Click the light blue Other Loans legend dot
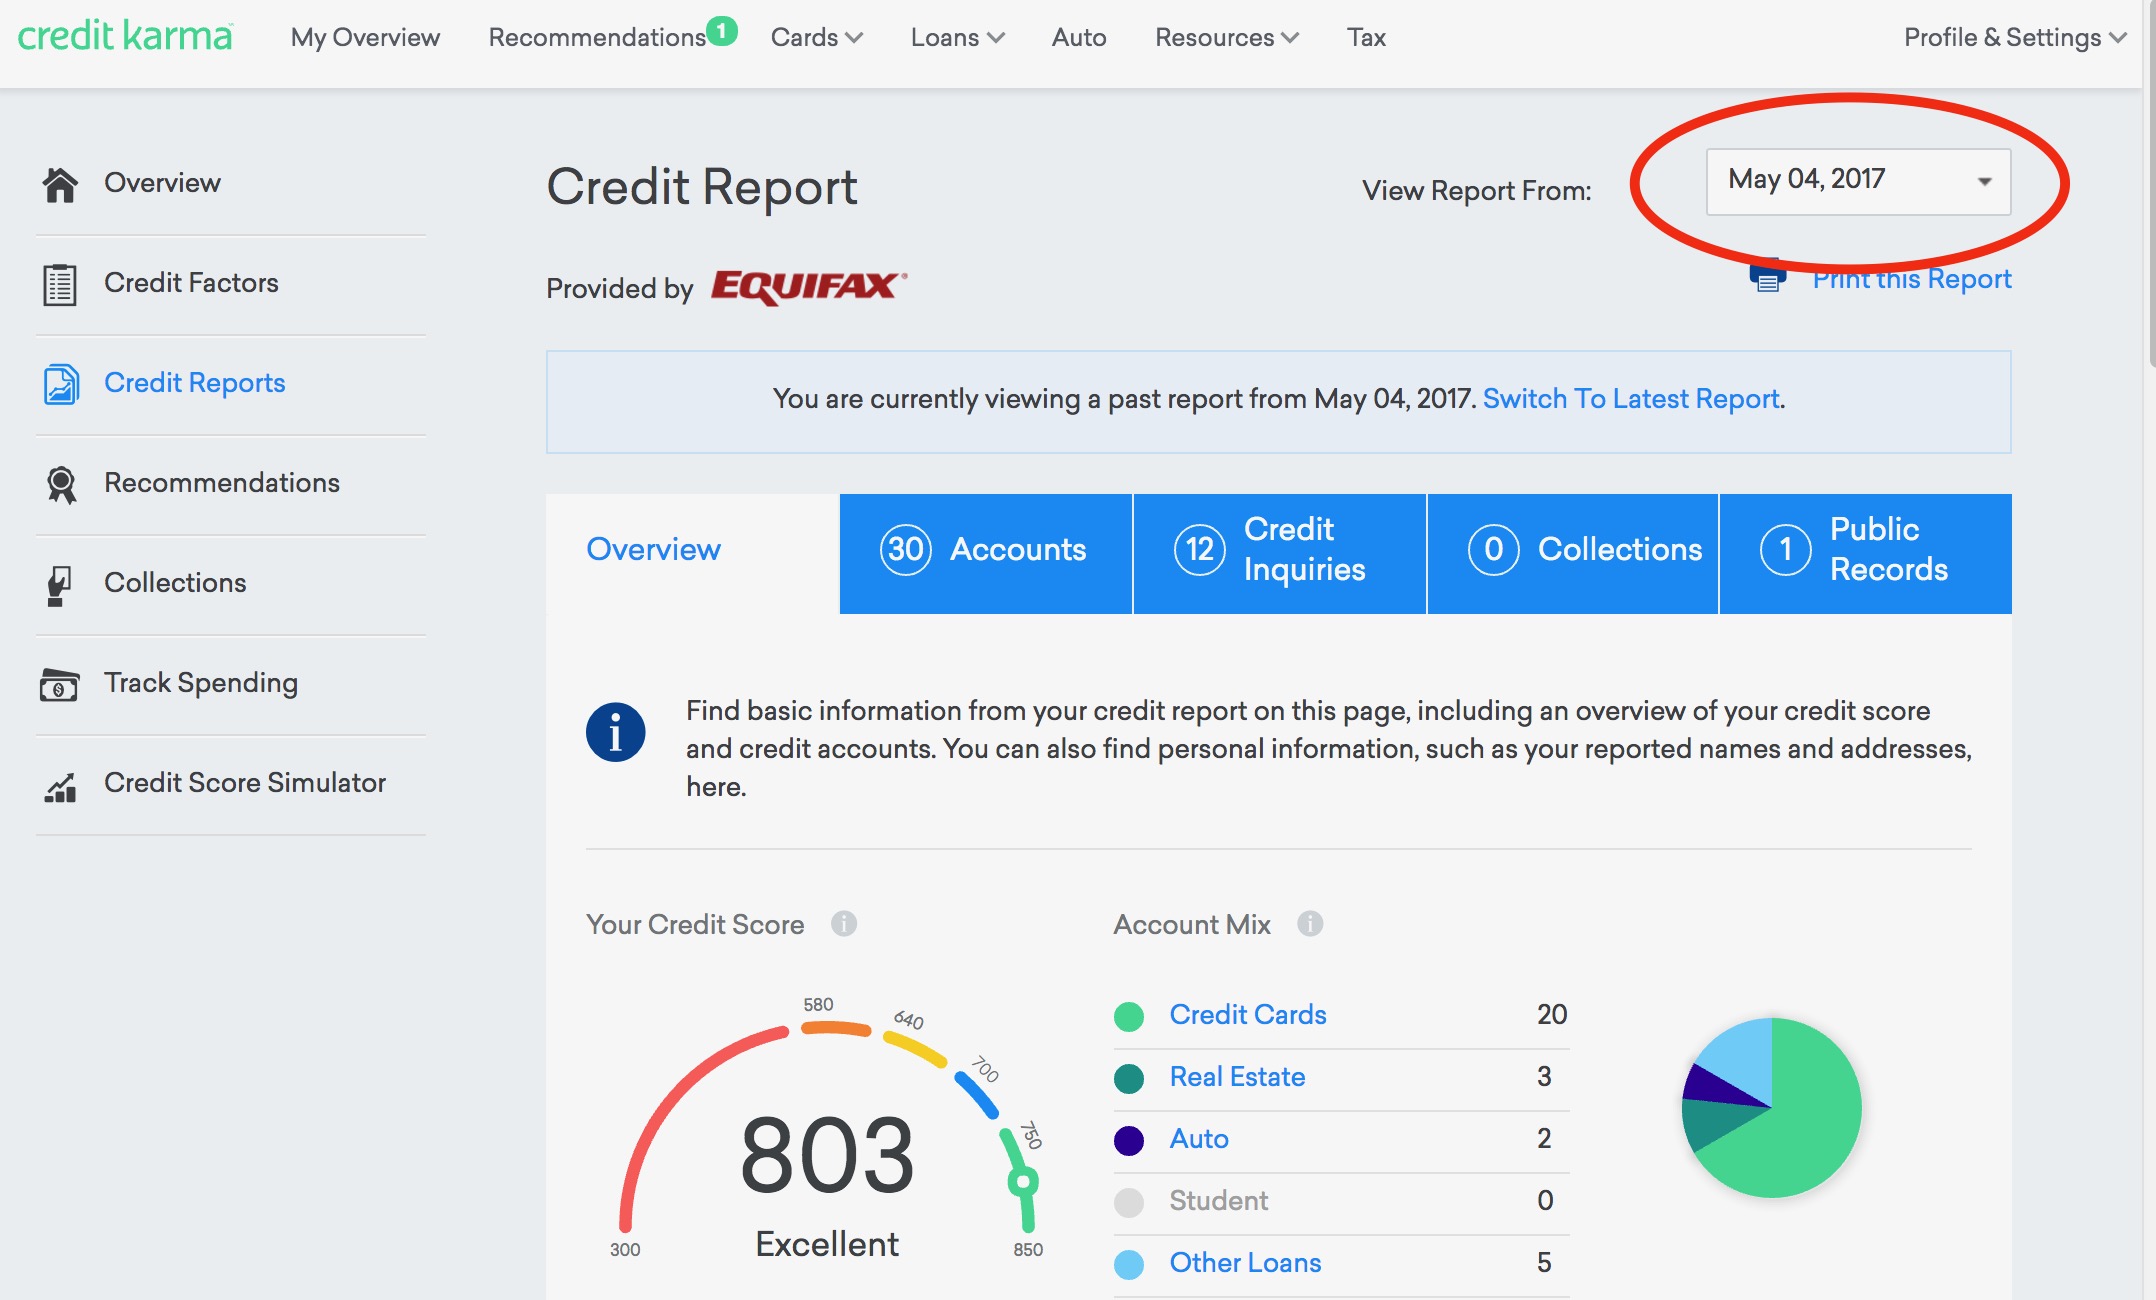This screenshot has height=1300, width=2156. (x=1129, y=1264)
